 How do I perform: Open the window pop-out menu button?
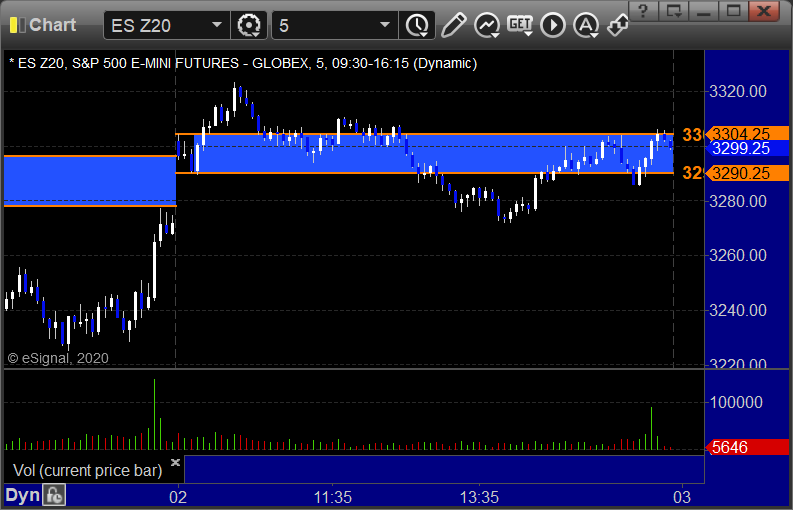click(x=674, y=11)
